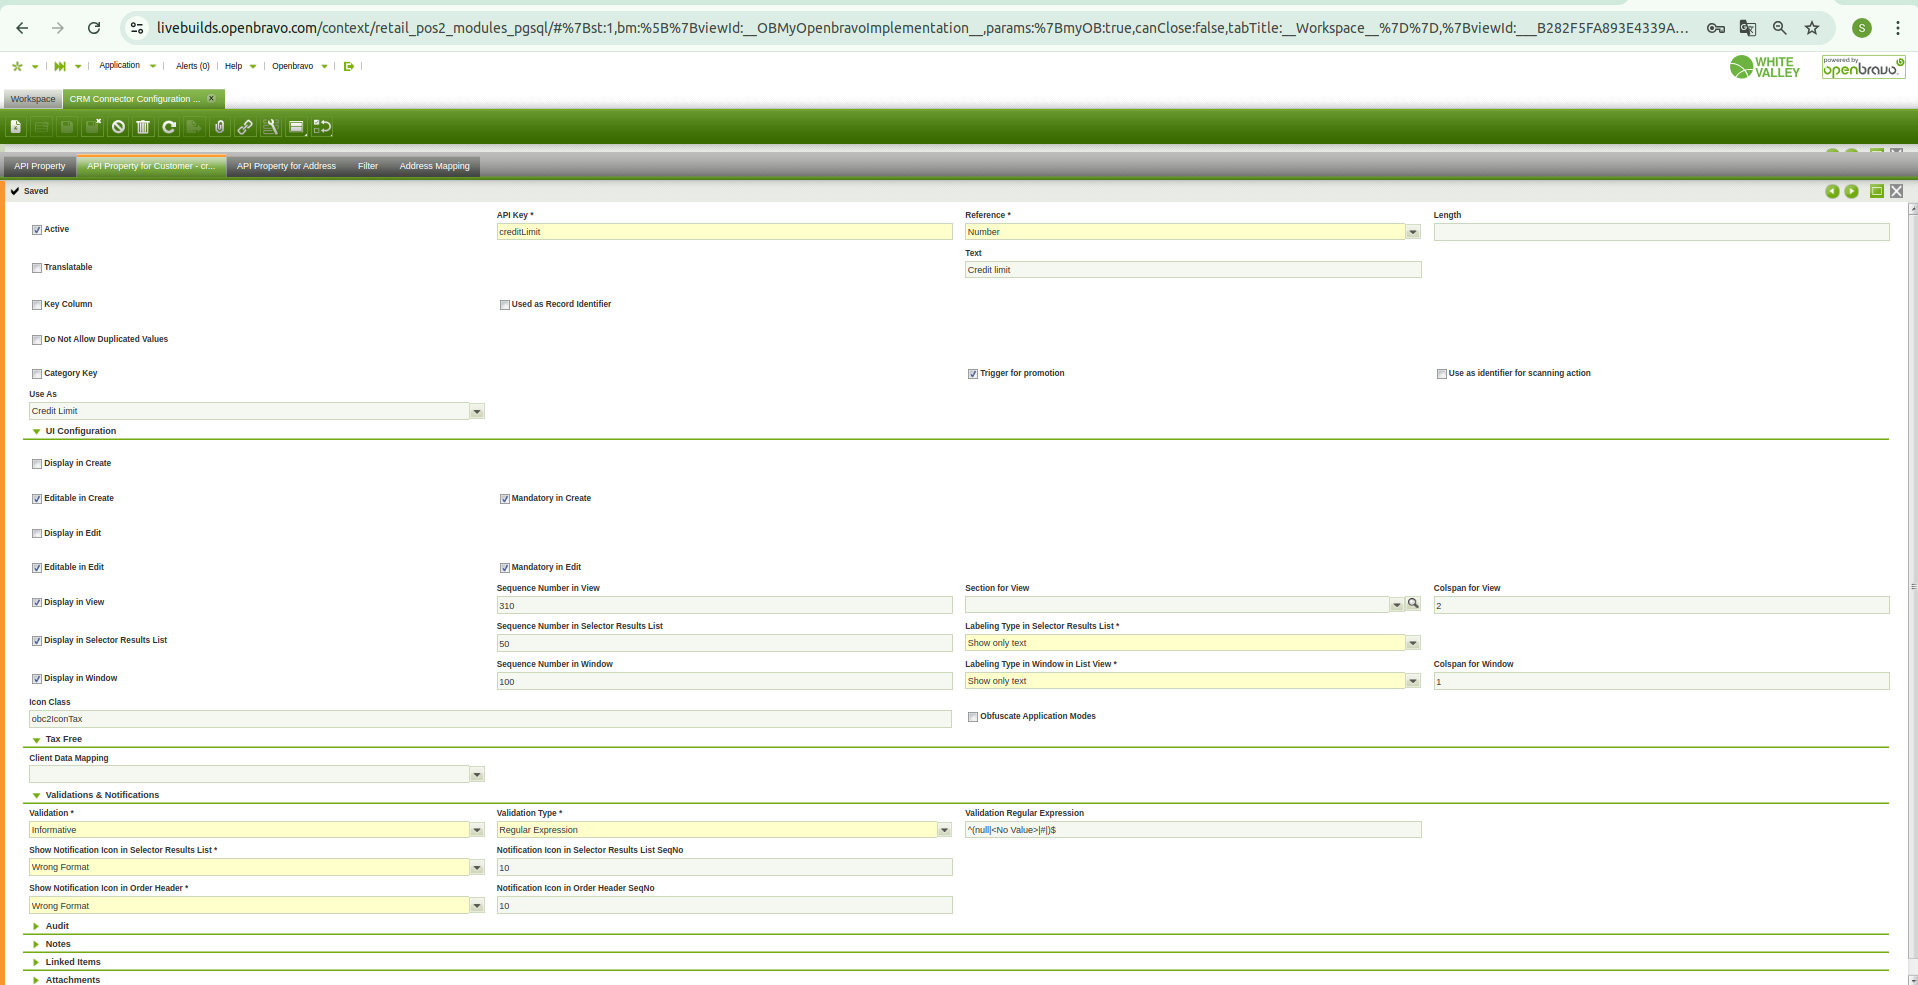This screenshot has height=985, width=1918.
Task: Click the Refresh toolbar icon
Action: tap(169, 127)
